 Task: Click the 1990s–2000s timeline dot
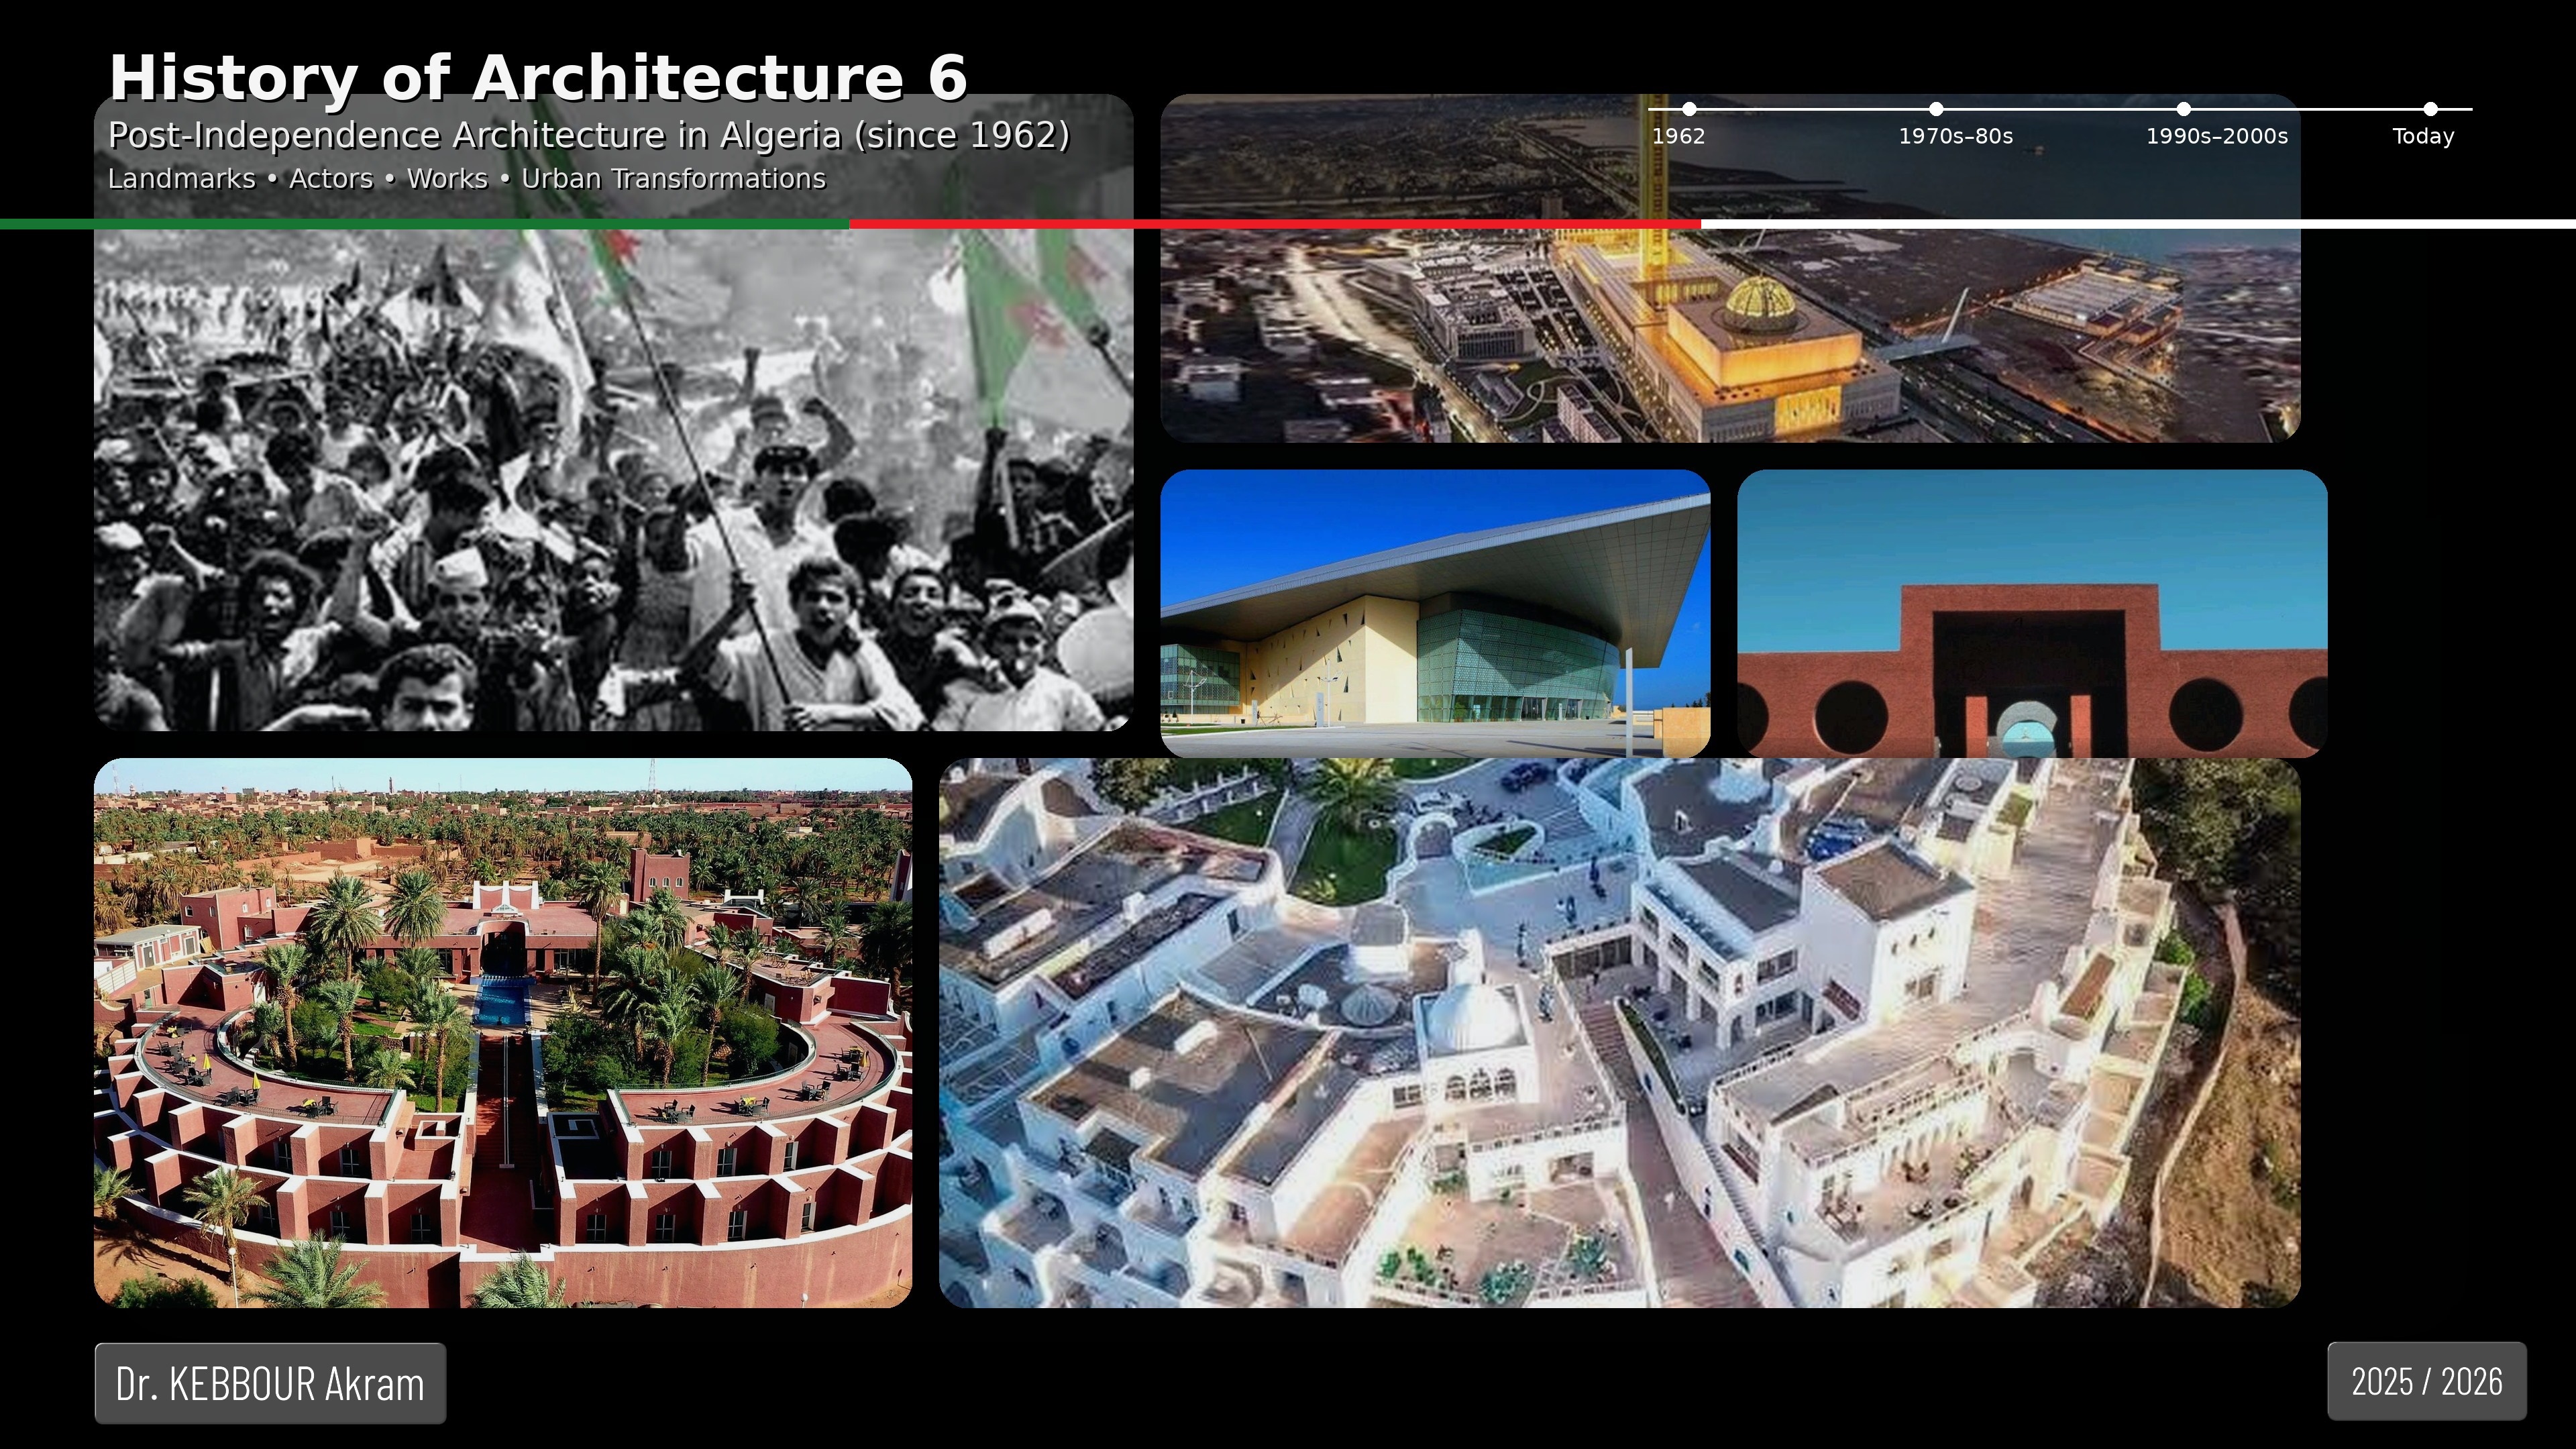(x=2184, y=109)
